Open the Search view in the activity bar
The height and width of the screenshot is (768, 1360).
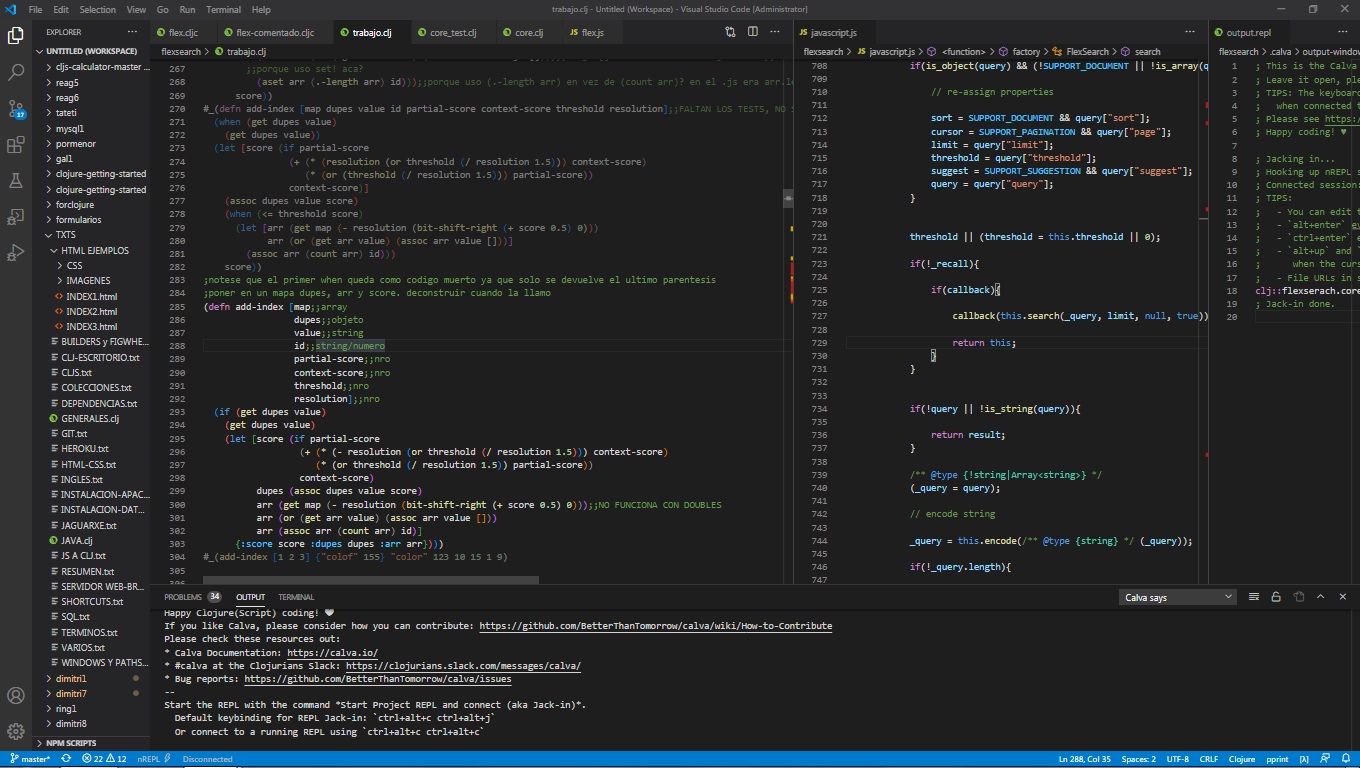(x=15, y=71)
